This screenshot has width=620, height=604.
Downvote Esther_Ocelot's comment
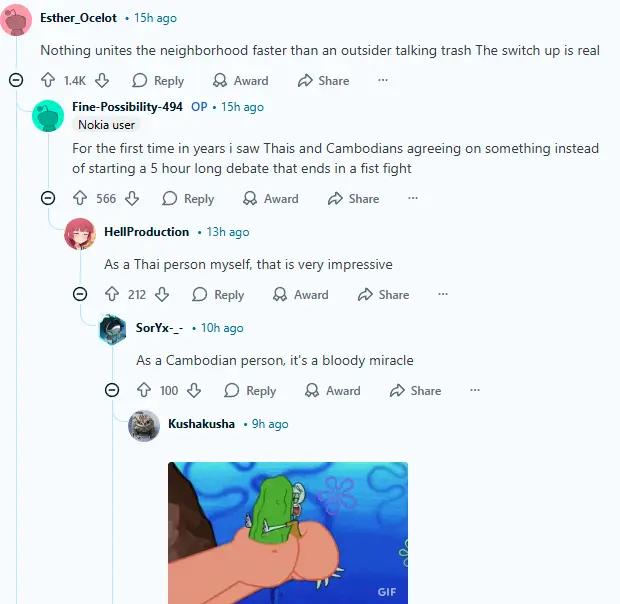102,80
